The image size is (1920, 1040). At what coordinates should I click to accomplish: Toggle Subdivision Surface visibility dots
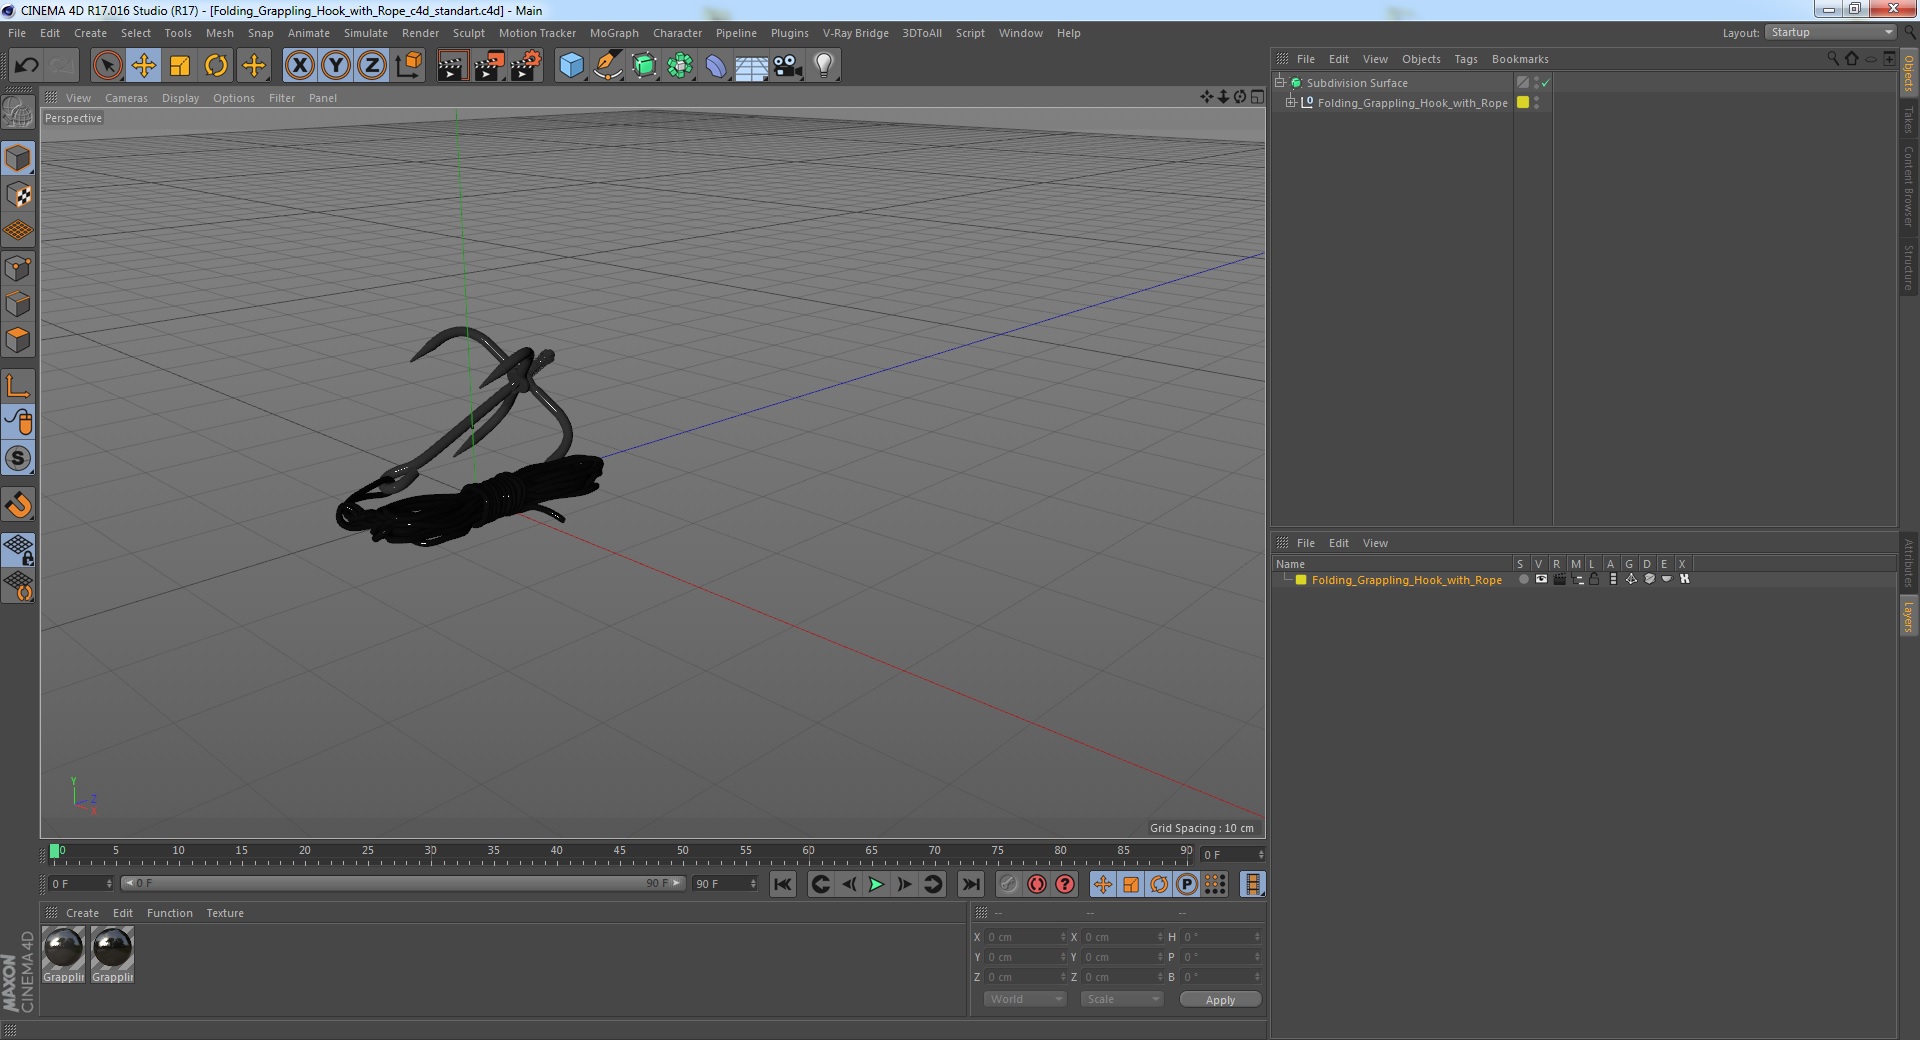(1536, 83)
